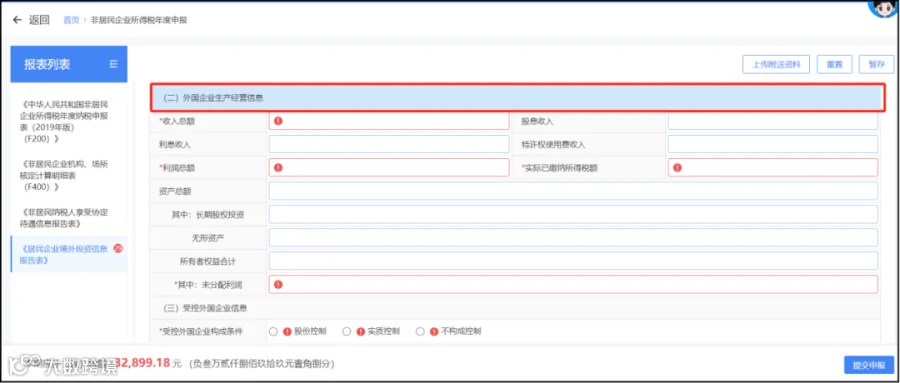The height and width of the screenshot is (383, 900).
Task: Click the 上传附送资料 button
Action: click(776, 64)
